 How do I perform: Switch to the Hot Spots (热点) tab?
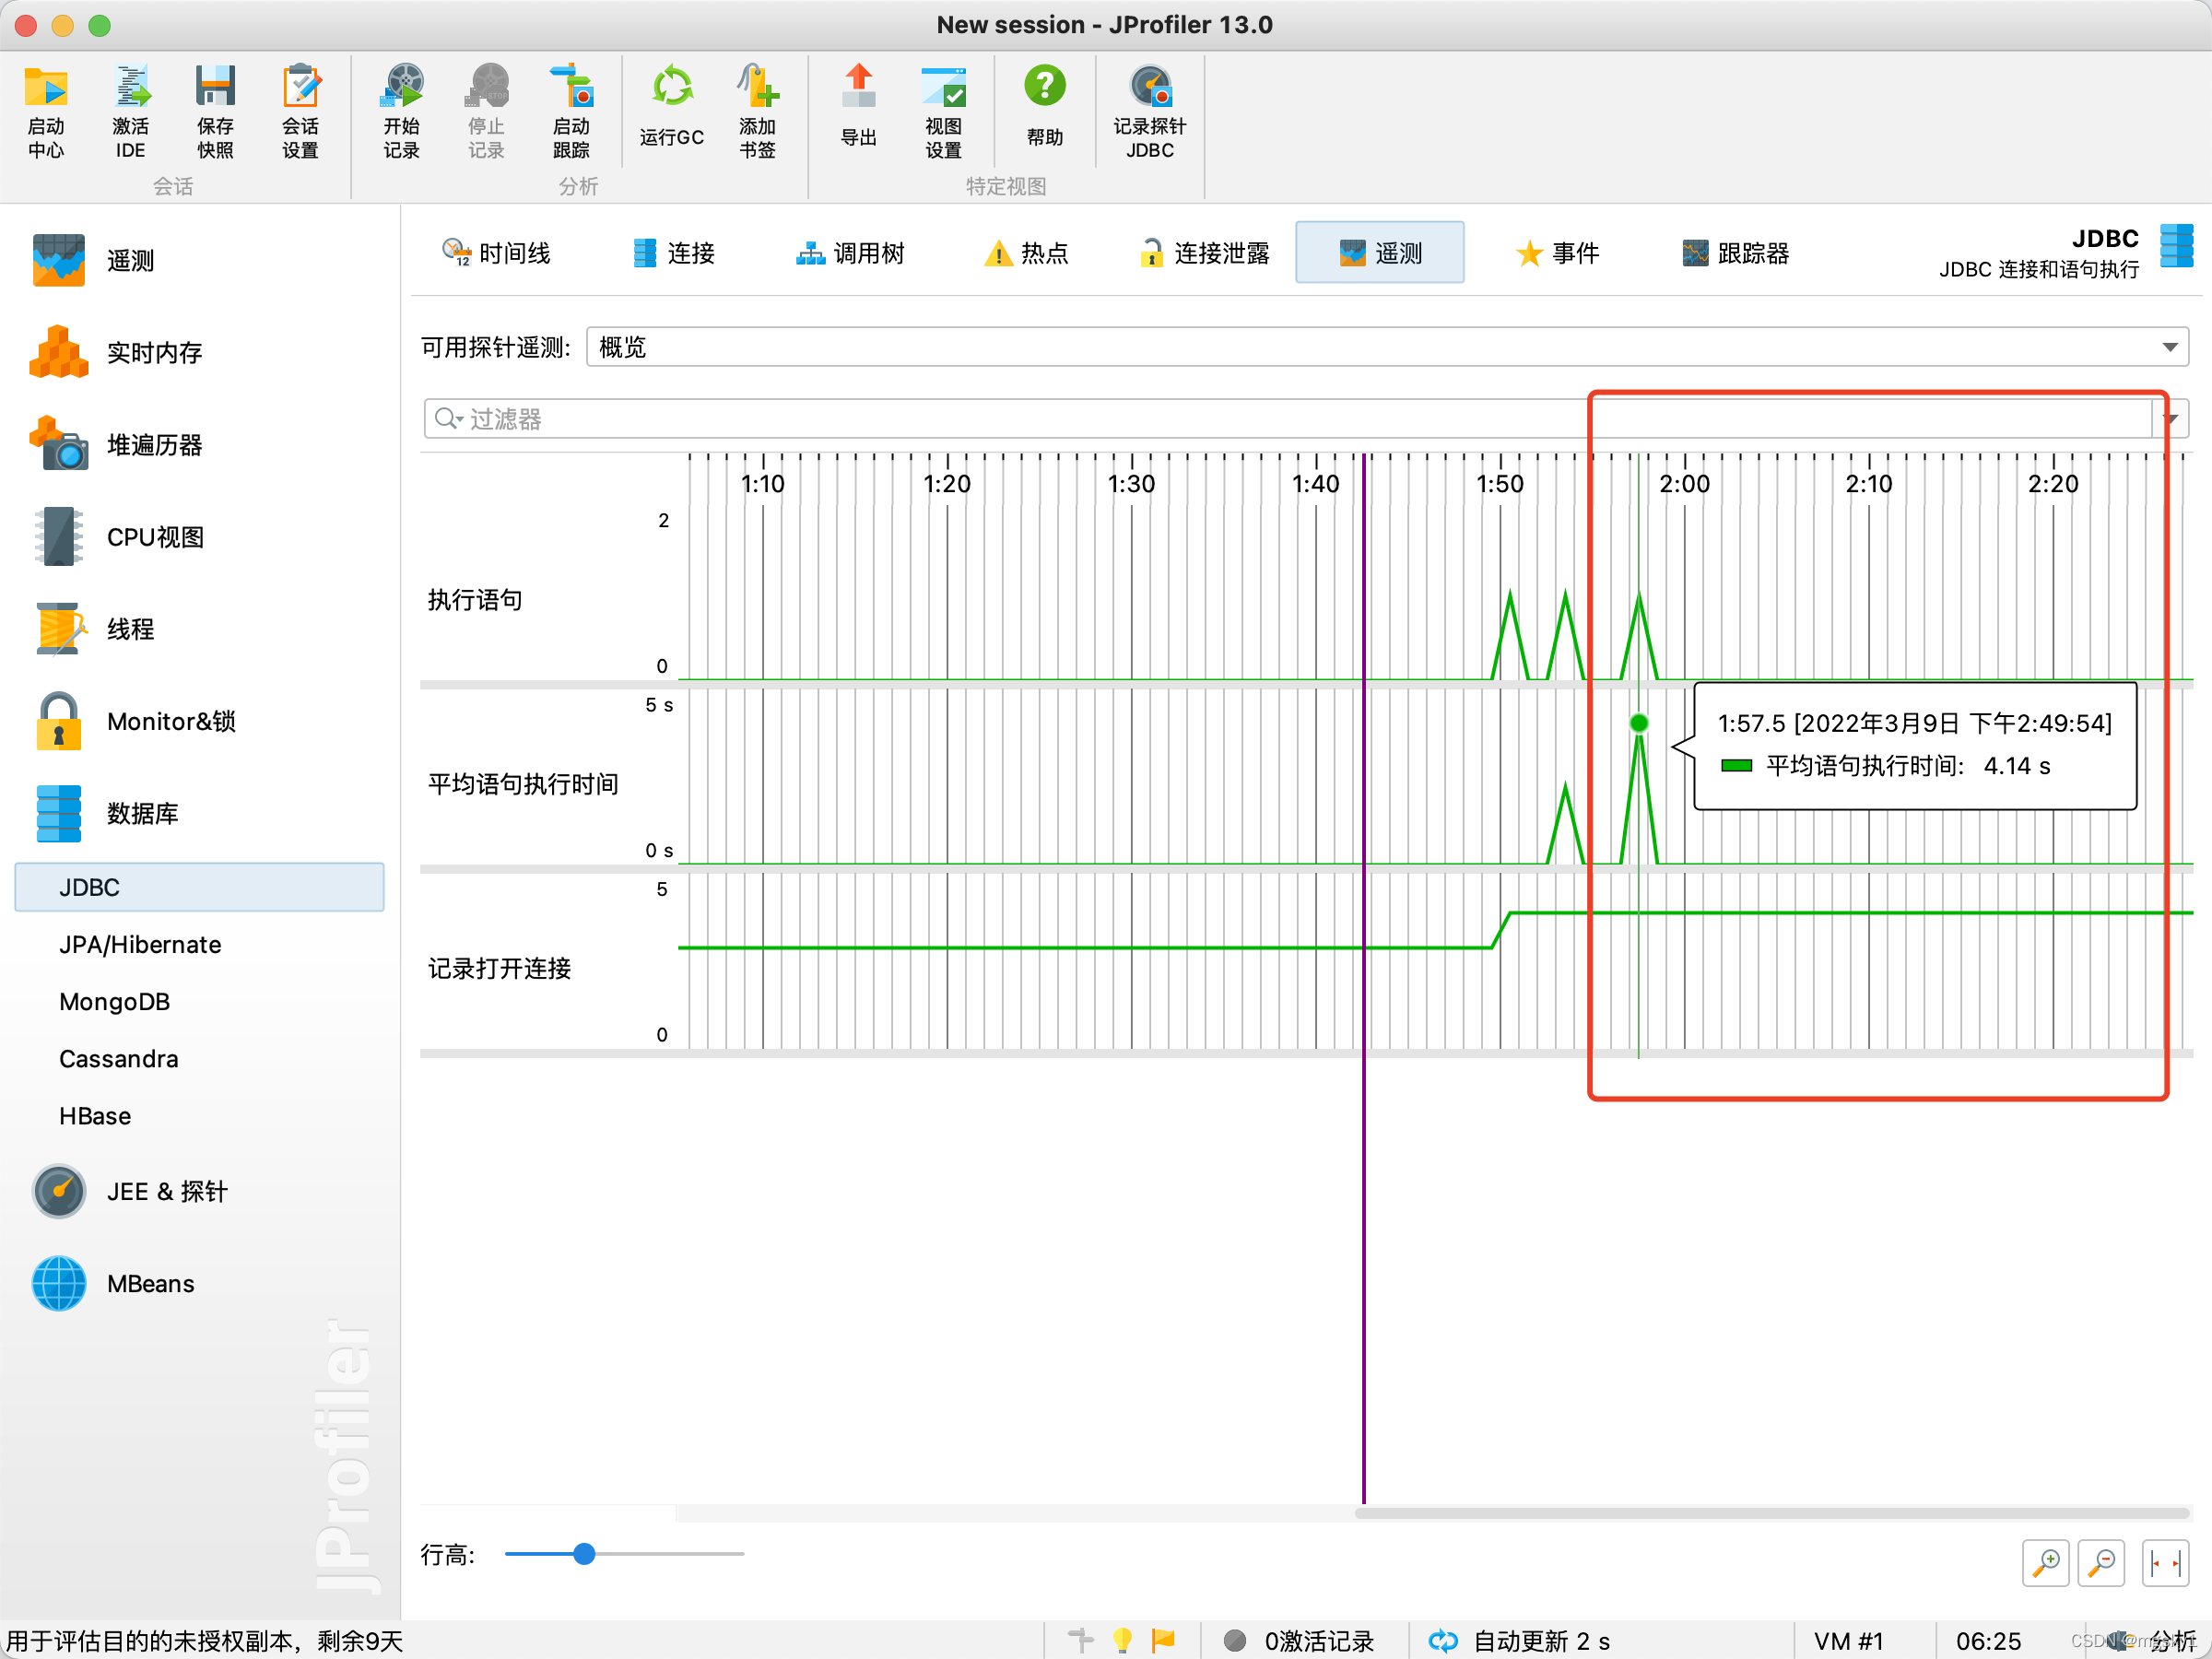(x=1027, y=254)
